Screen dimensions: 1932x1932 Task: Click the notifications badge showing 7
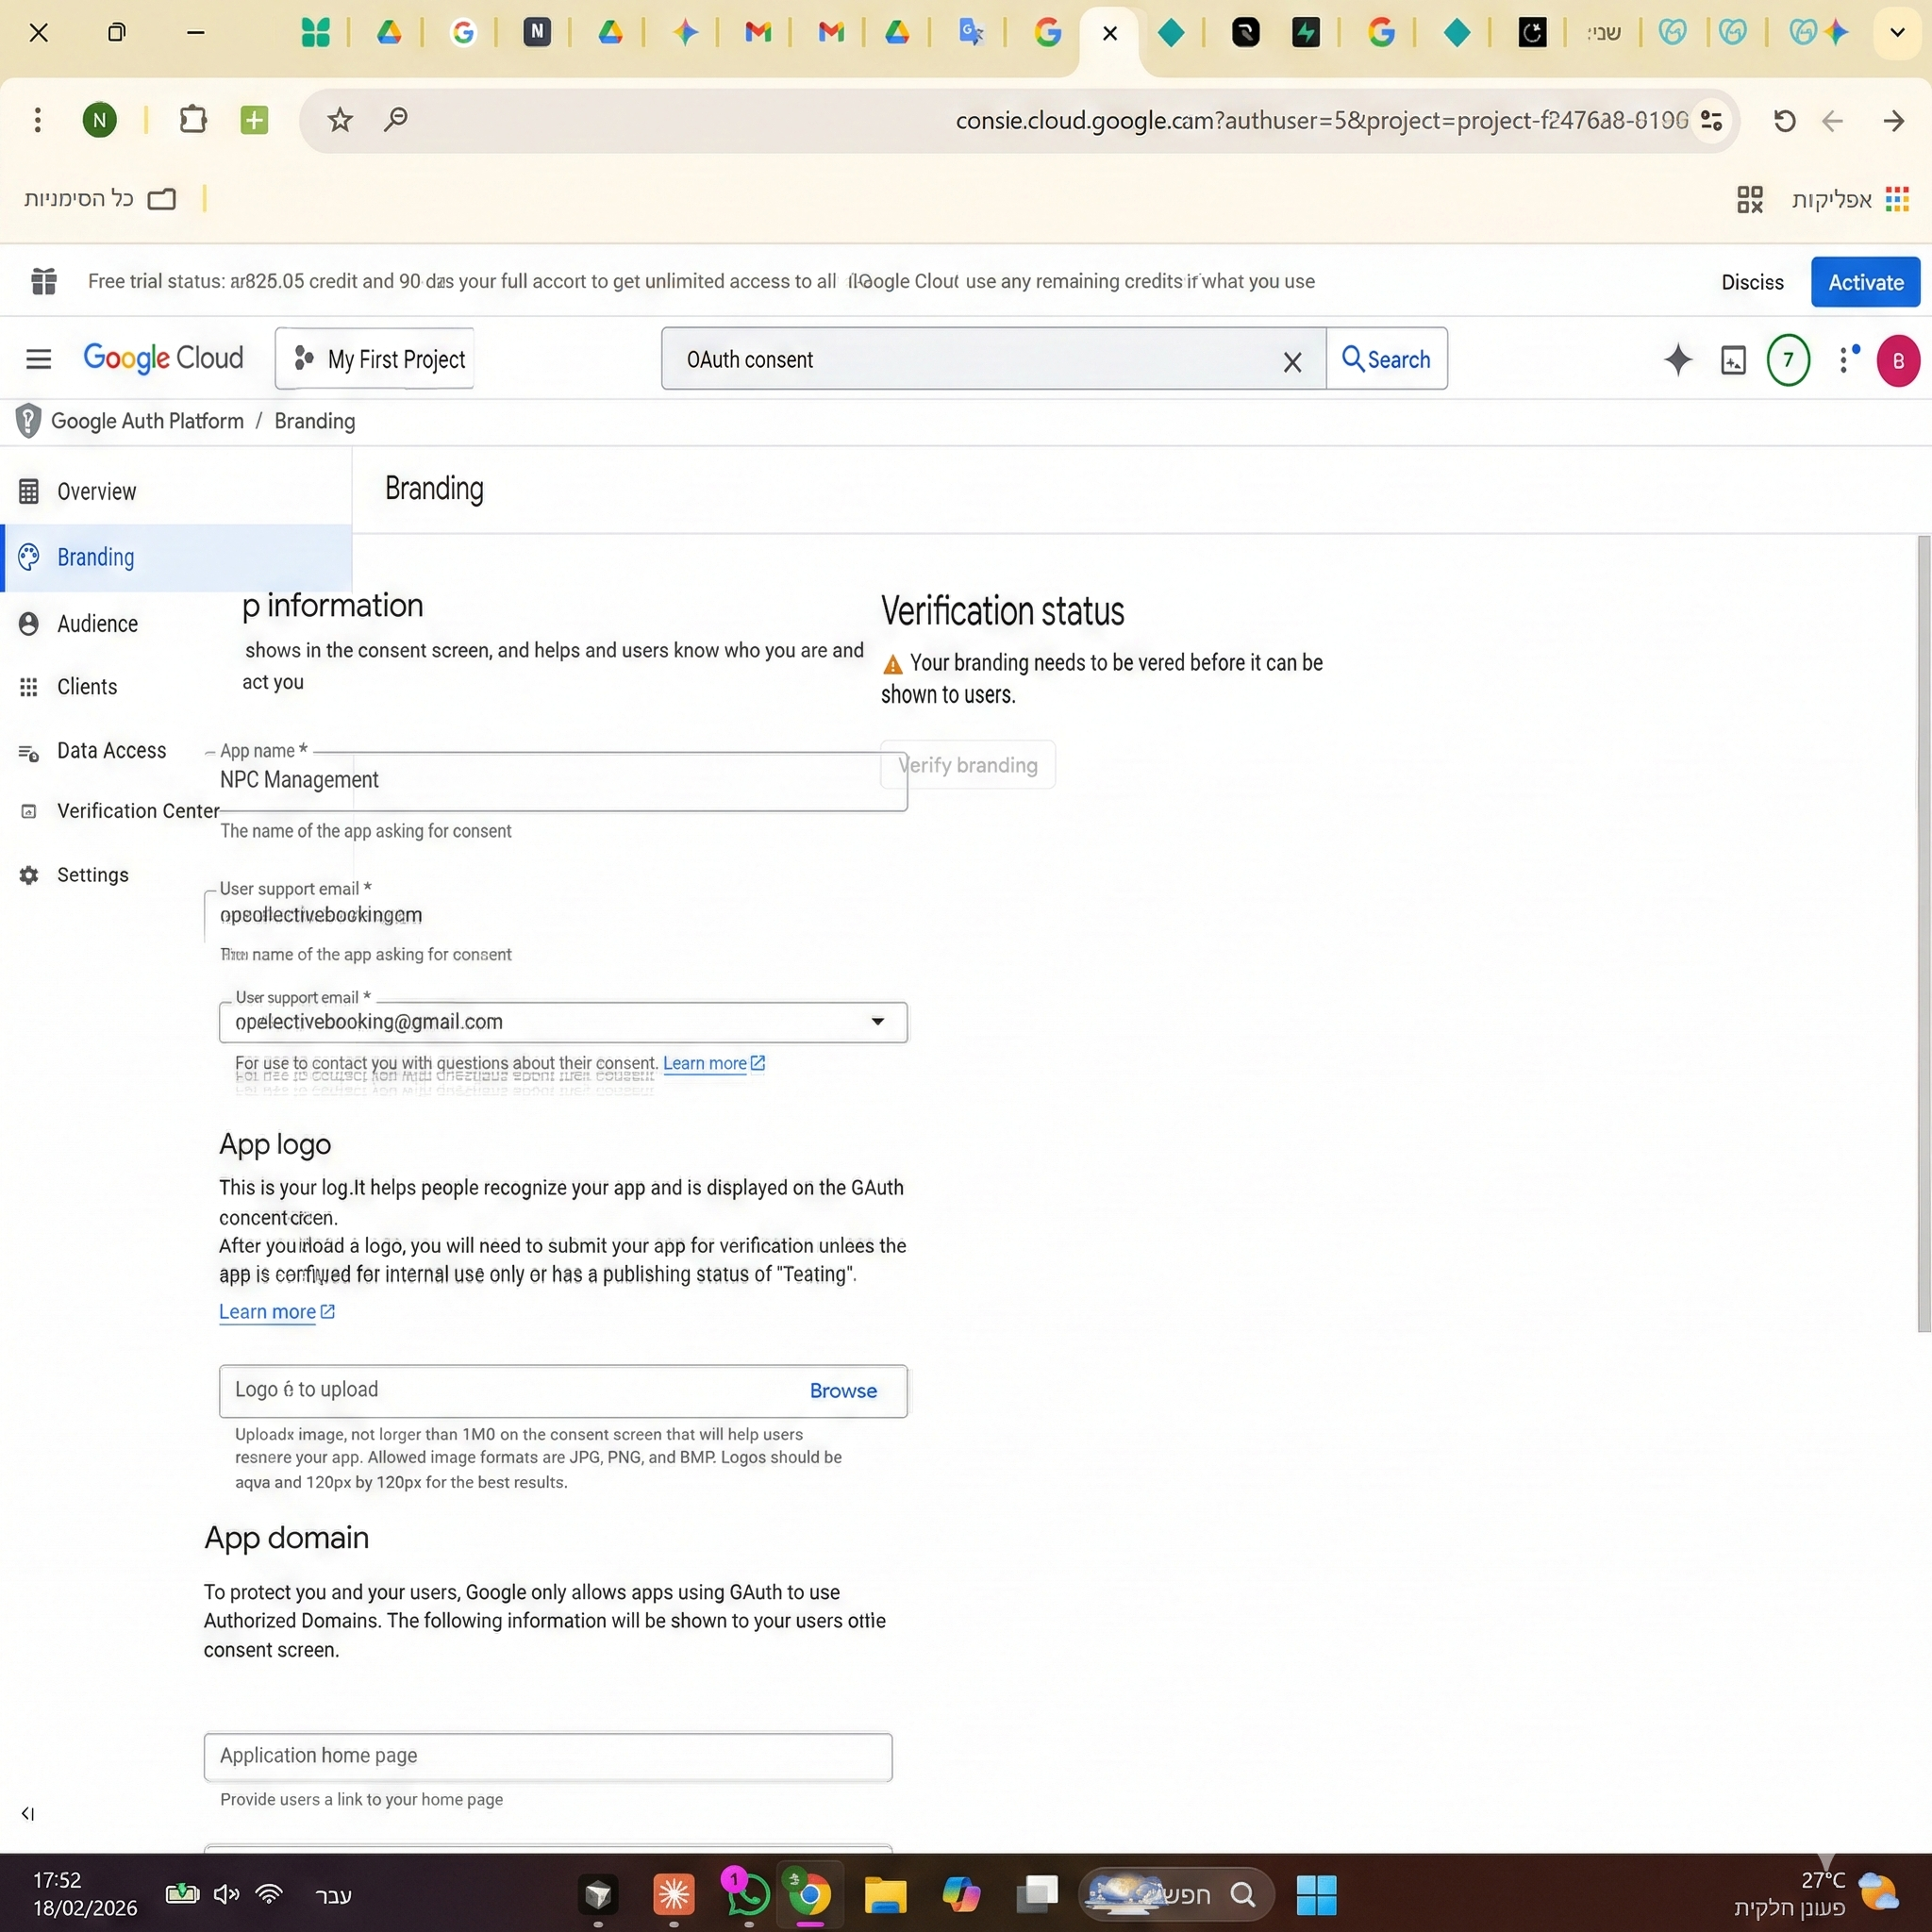1787,360
